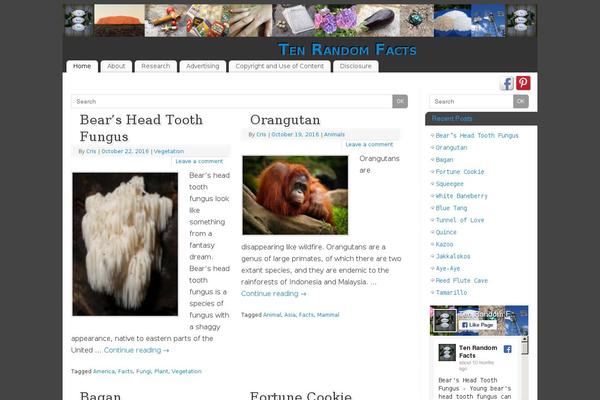Click the sidebar Search field
The height and width of the screenshot is (400, 600).
tap(471, 101)
